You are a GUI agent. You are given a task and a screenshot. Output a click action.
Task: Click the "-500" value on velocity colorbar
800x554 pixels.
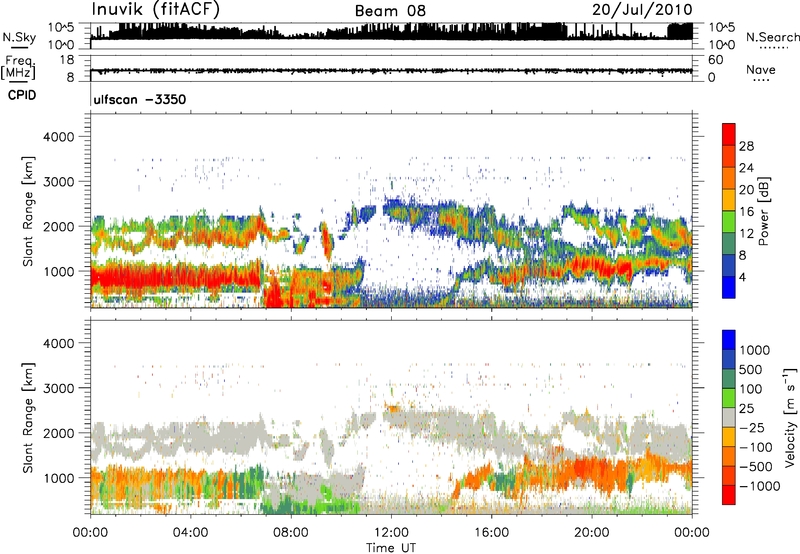756,467
